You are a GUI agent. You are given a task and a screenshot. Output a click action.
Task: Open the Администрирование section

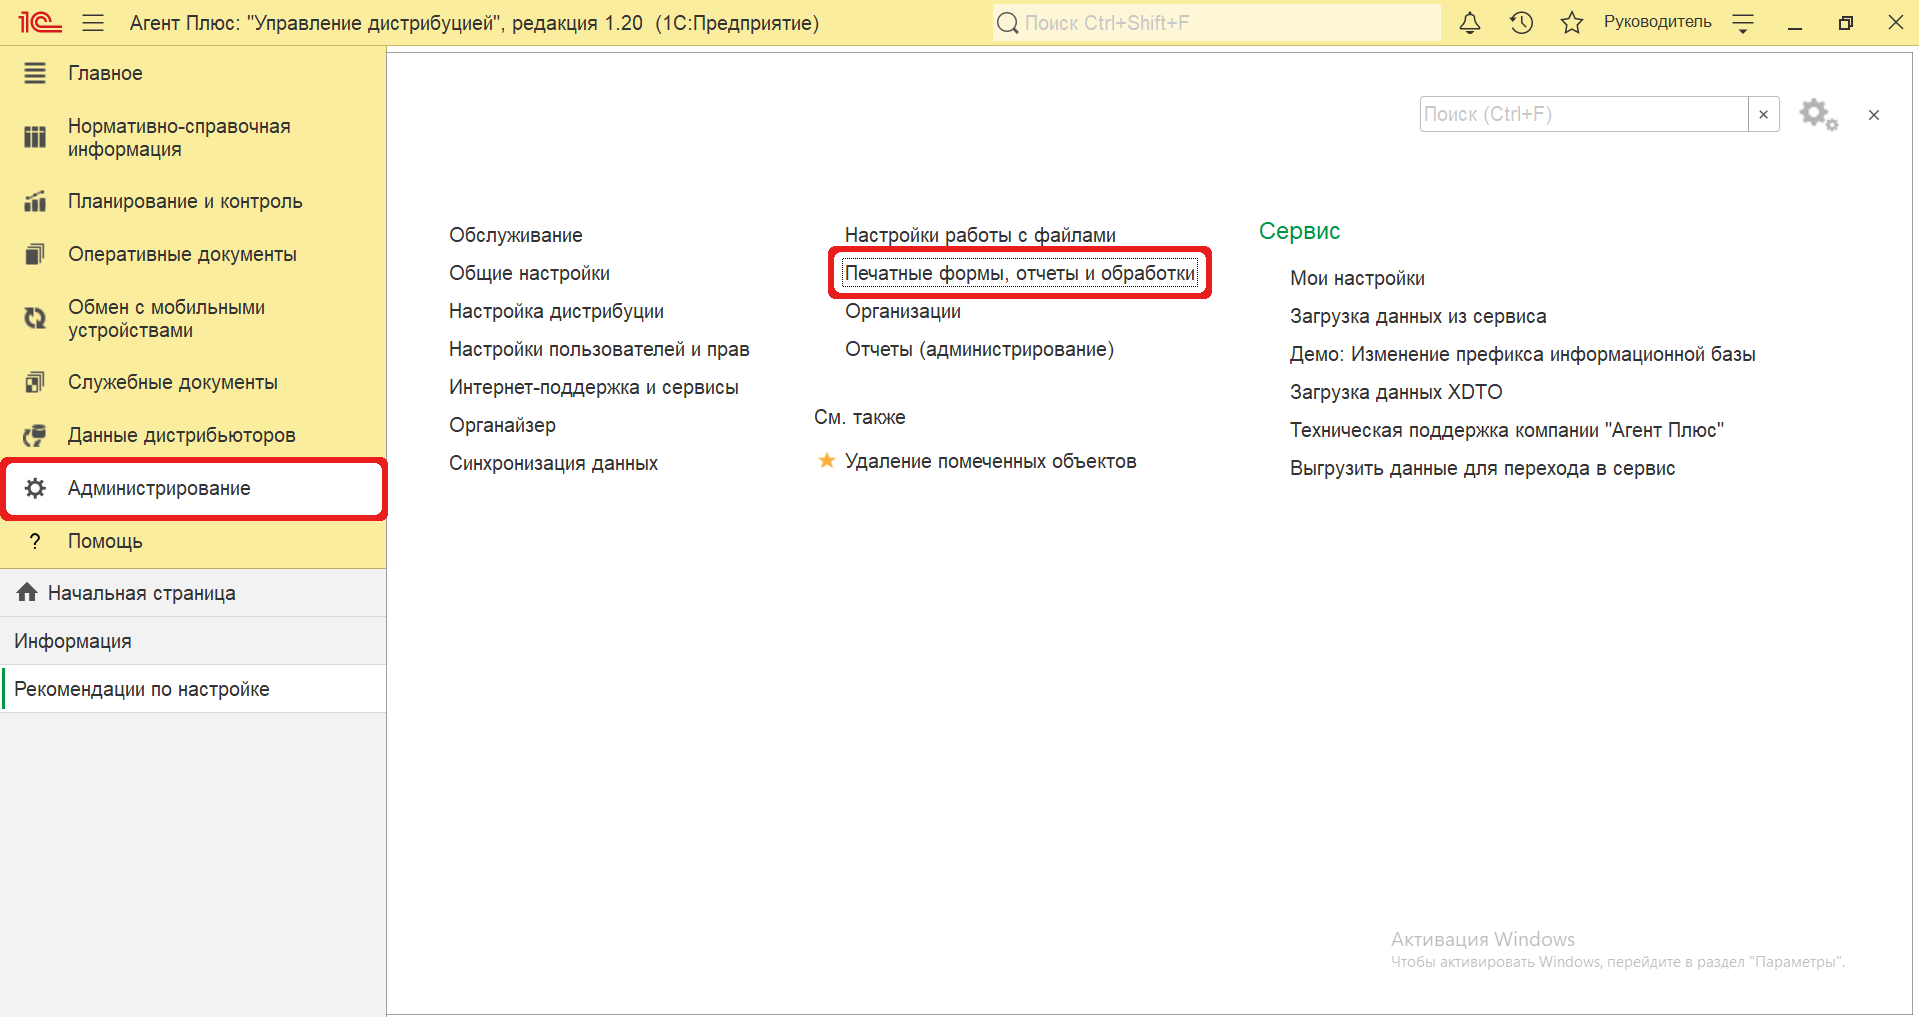coord(159,488)
